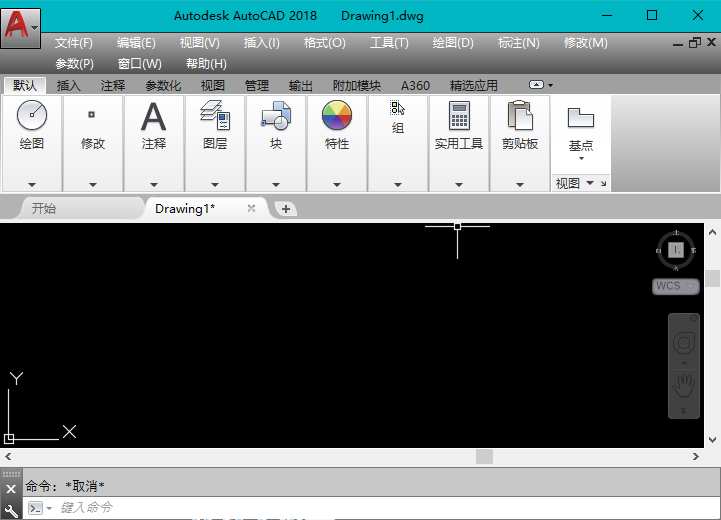Viewport: 721px width, 520px height.
Task: Switch to the 插入 ribbon tab
Action: tap(69, 86)
